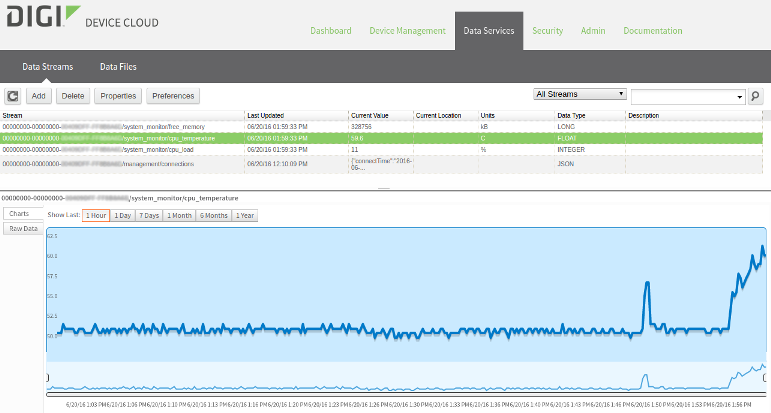The width and height of the screenshot is (771, 413).
Task: Switch to Data Files sub-tab
Action: (x=118, y=67)
